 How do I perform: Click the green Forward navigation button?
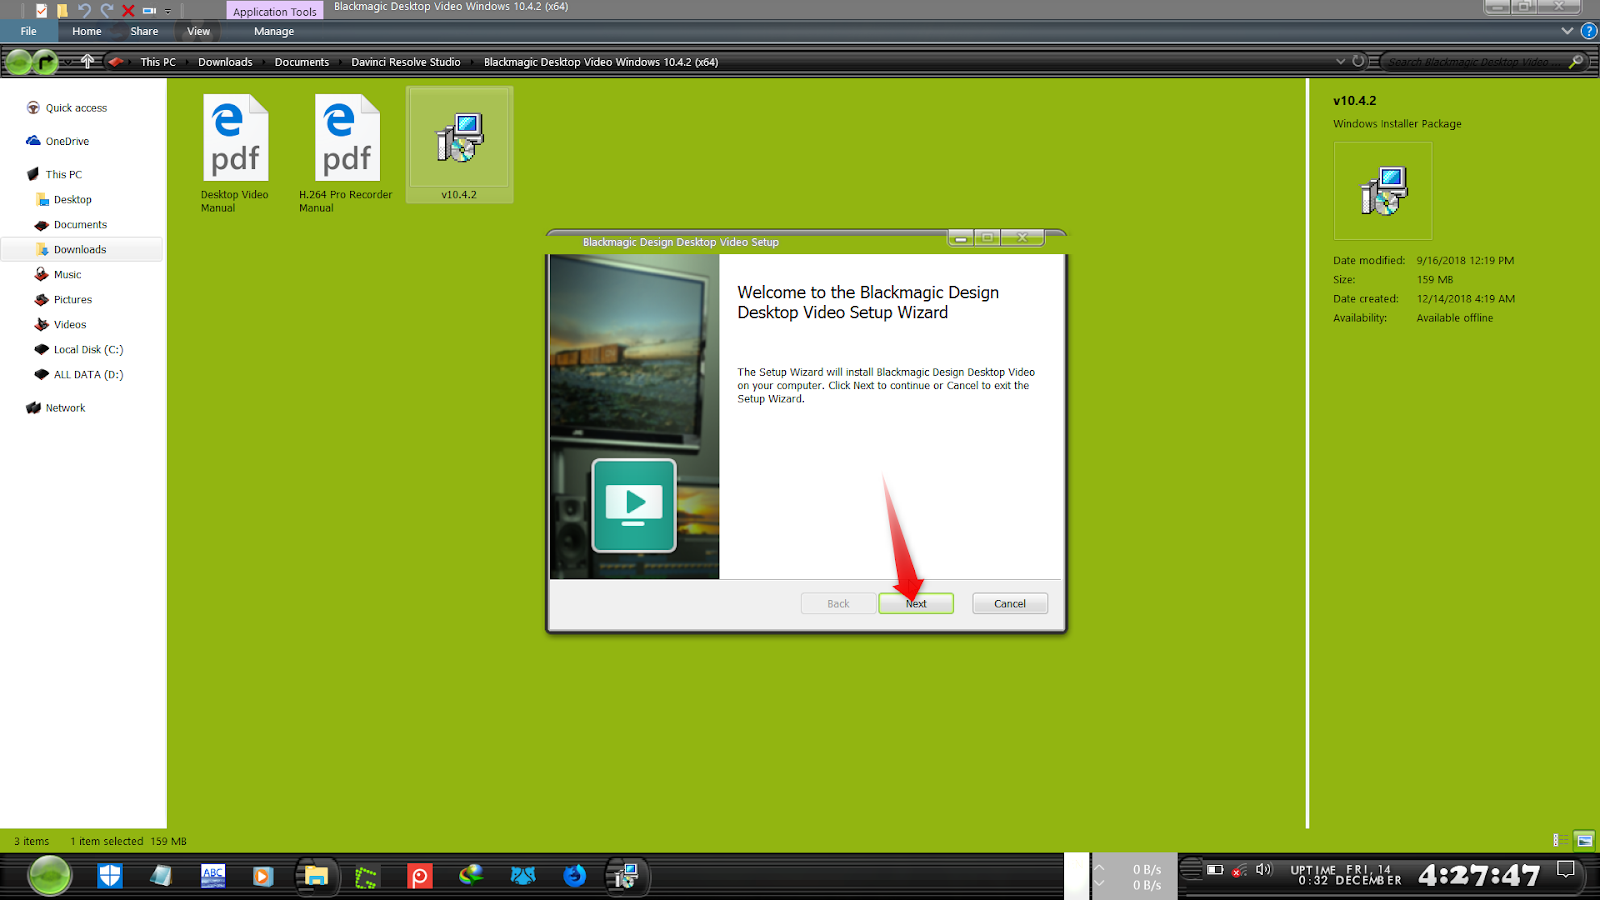click(45, 62)
